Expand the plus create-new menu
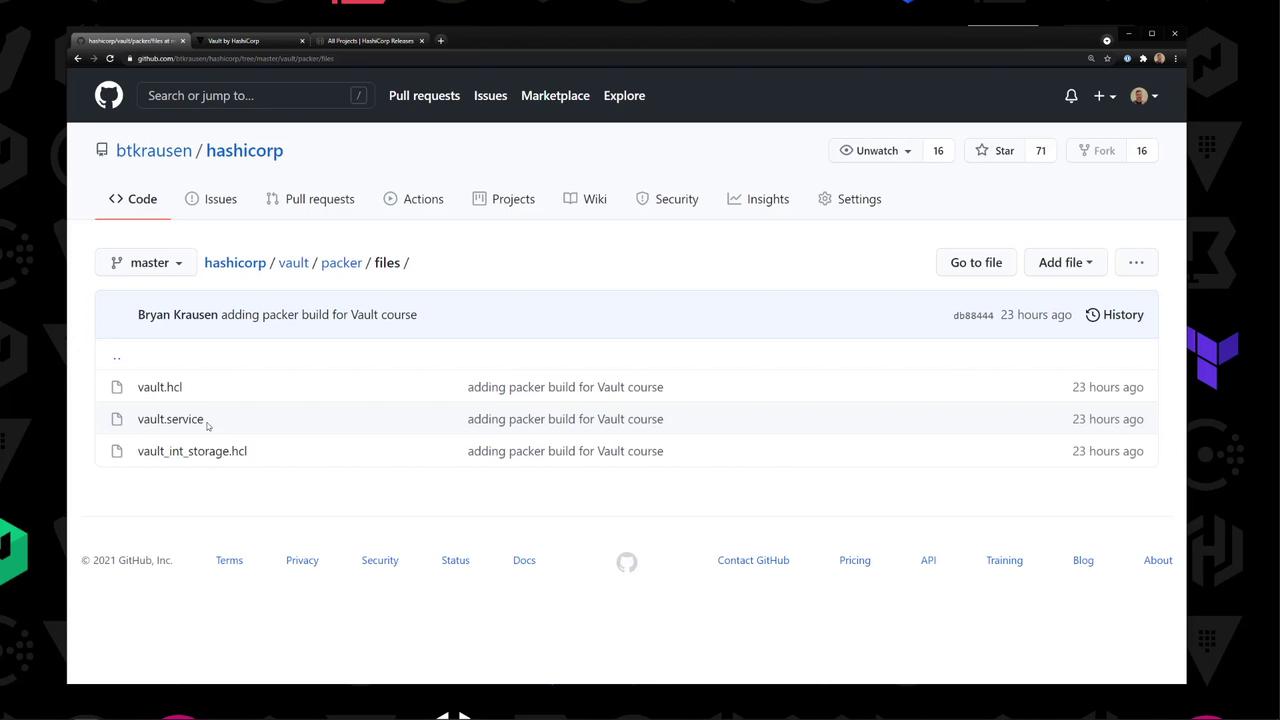This screenshot has height=720, width=1280. pyautogui.click(x=1104, y=96)
